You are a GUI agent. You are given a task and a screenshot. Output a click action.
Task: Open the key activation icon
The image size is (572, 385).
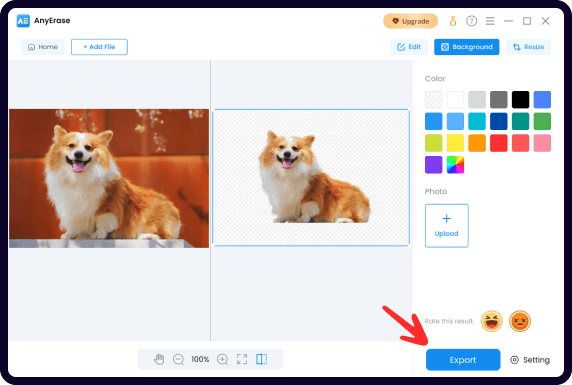coord(453,21)
